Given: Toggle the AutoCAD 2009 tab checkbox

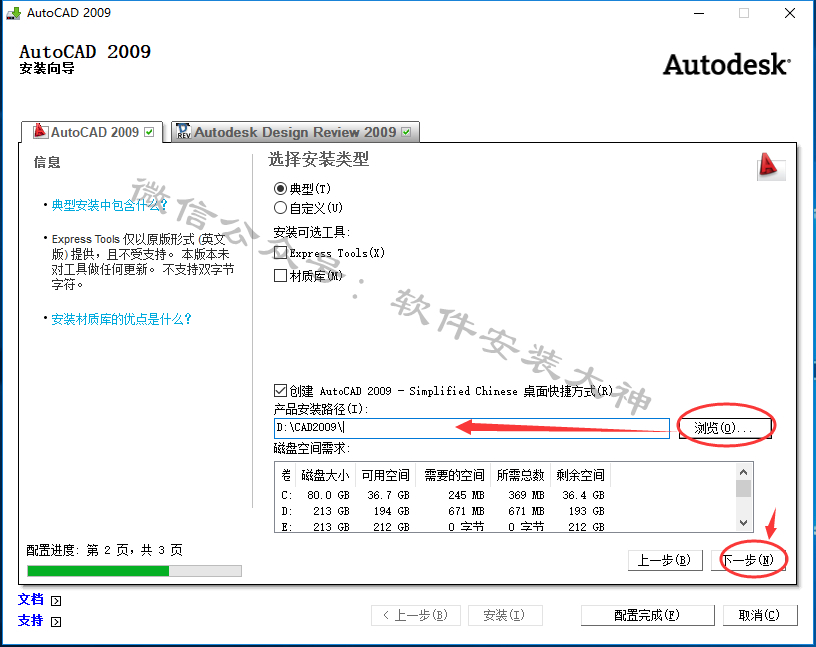Looking at the screenshot, I should [x=149, y=132].
